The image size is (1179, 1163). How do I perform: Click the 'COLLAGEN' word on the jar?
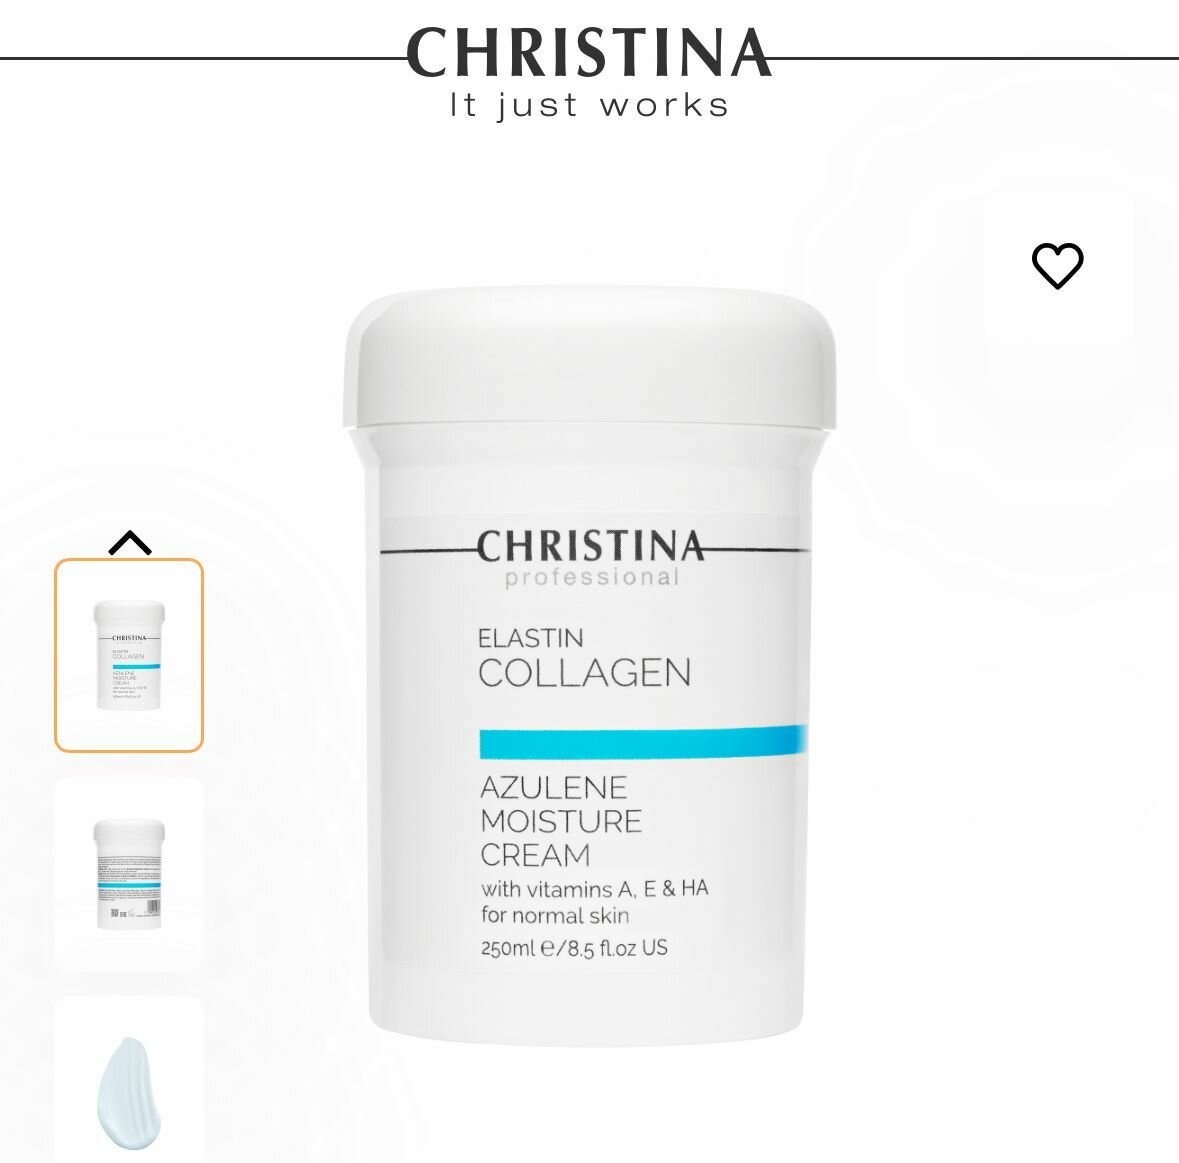(585, 672)
